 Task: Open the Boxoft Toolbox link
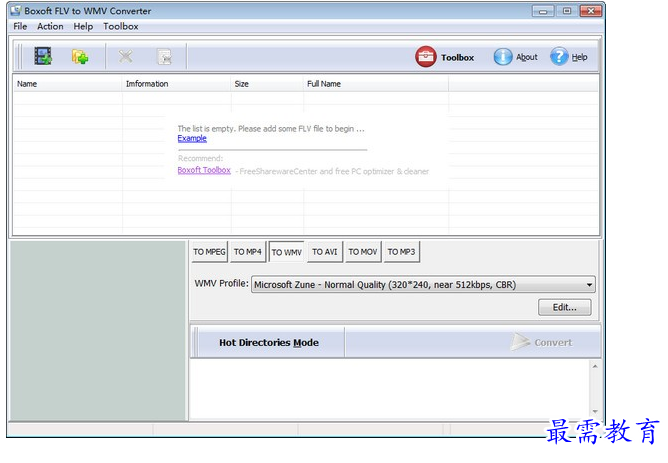204,170
